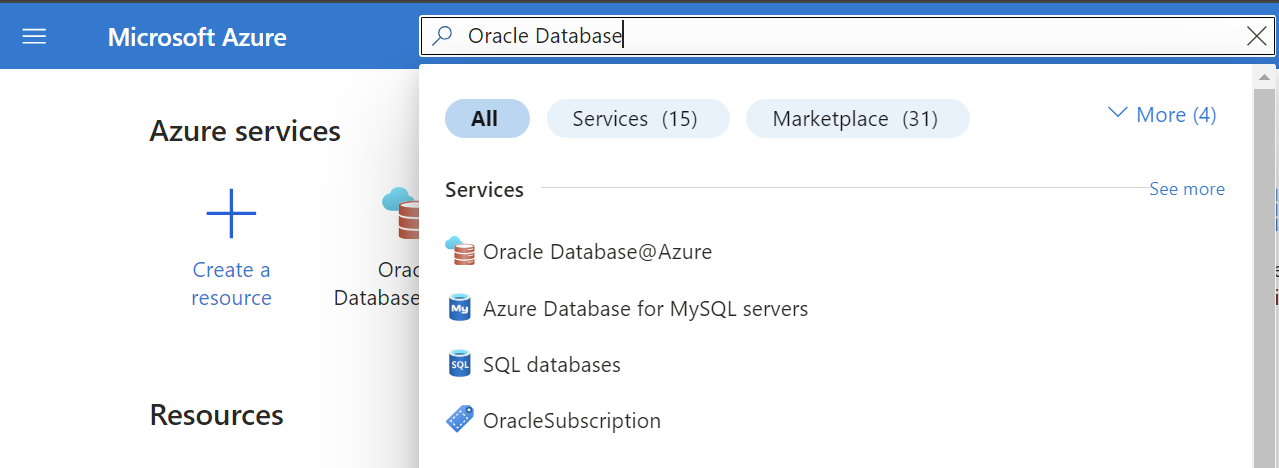Filter results by Marketplace (31)

(857, 119)
